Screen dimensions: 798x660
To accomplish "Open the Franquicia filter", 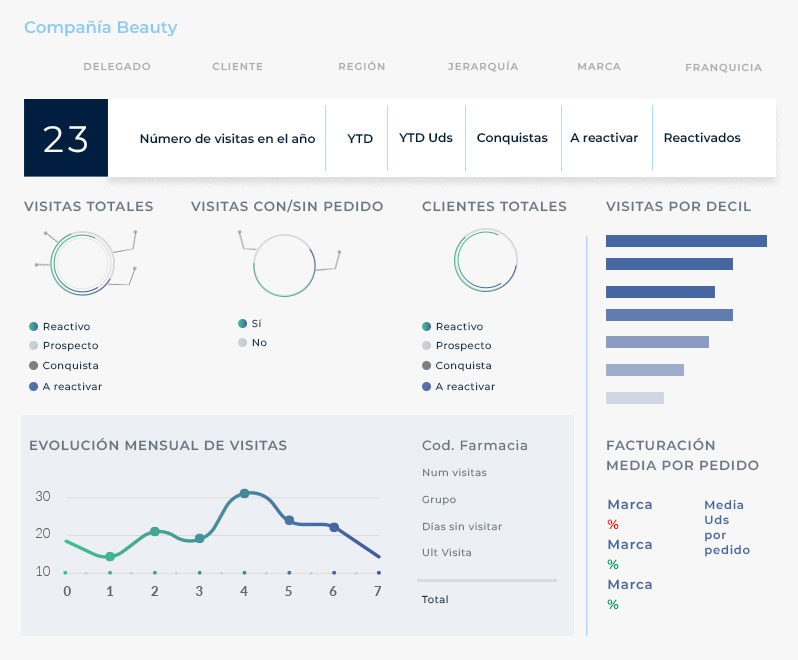I will (x=723, y=67).
